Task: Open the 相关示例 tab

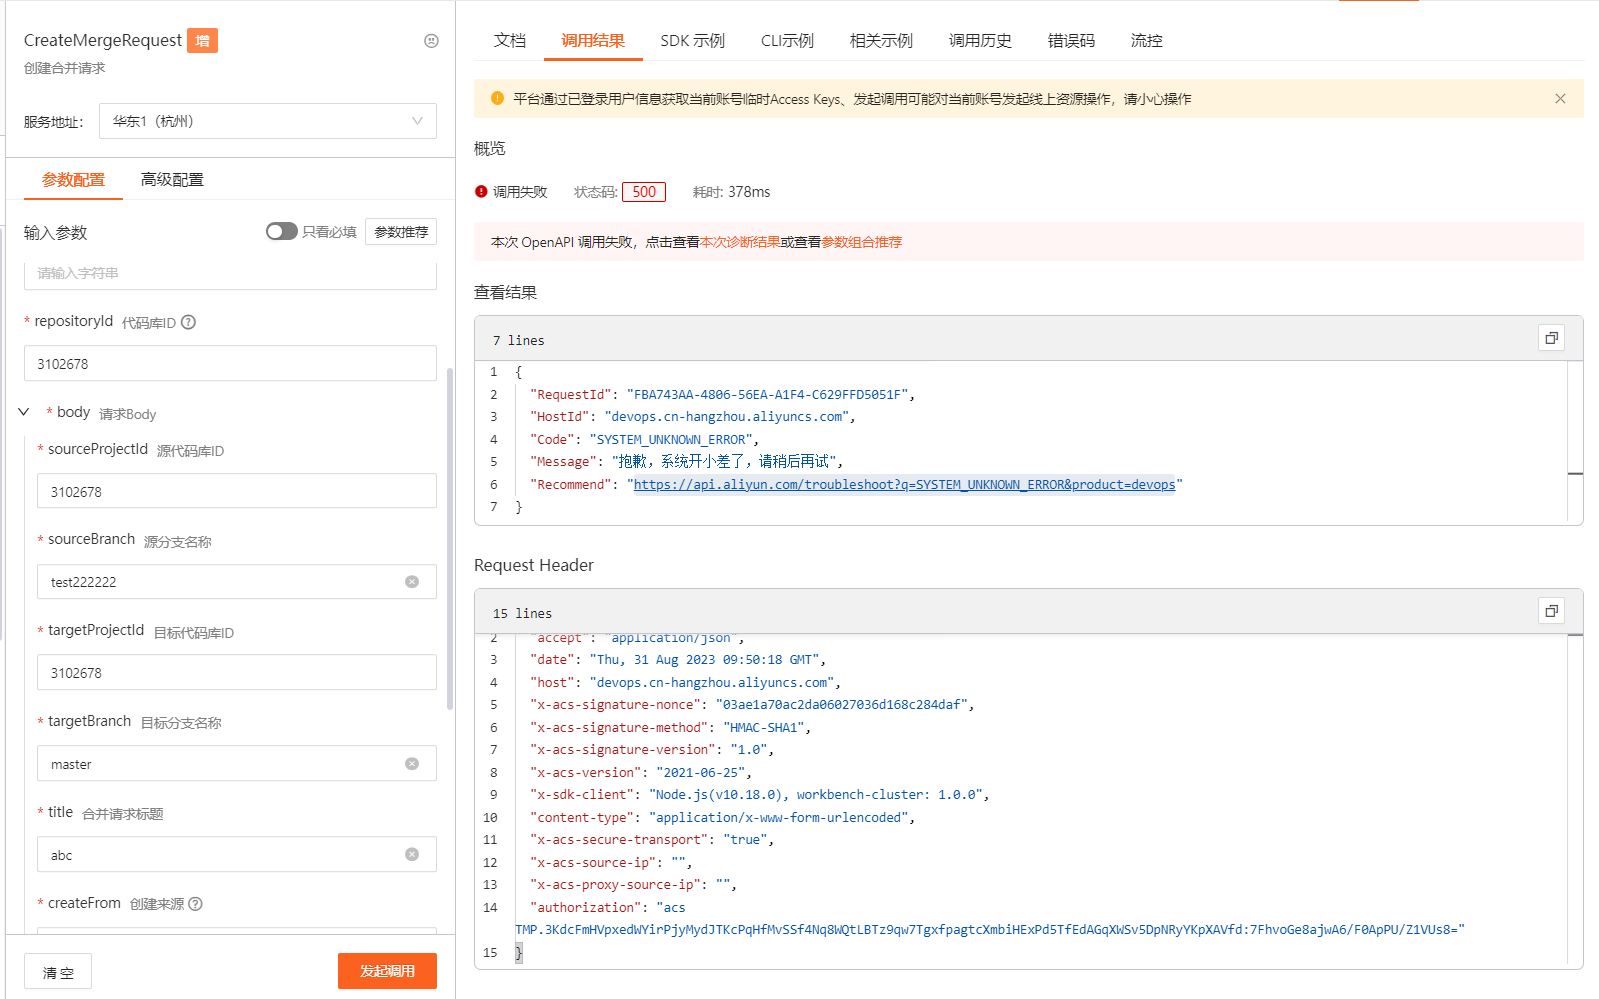Action: click(881, 41)
